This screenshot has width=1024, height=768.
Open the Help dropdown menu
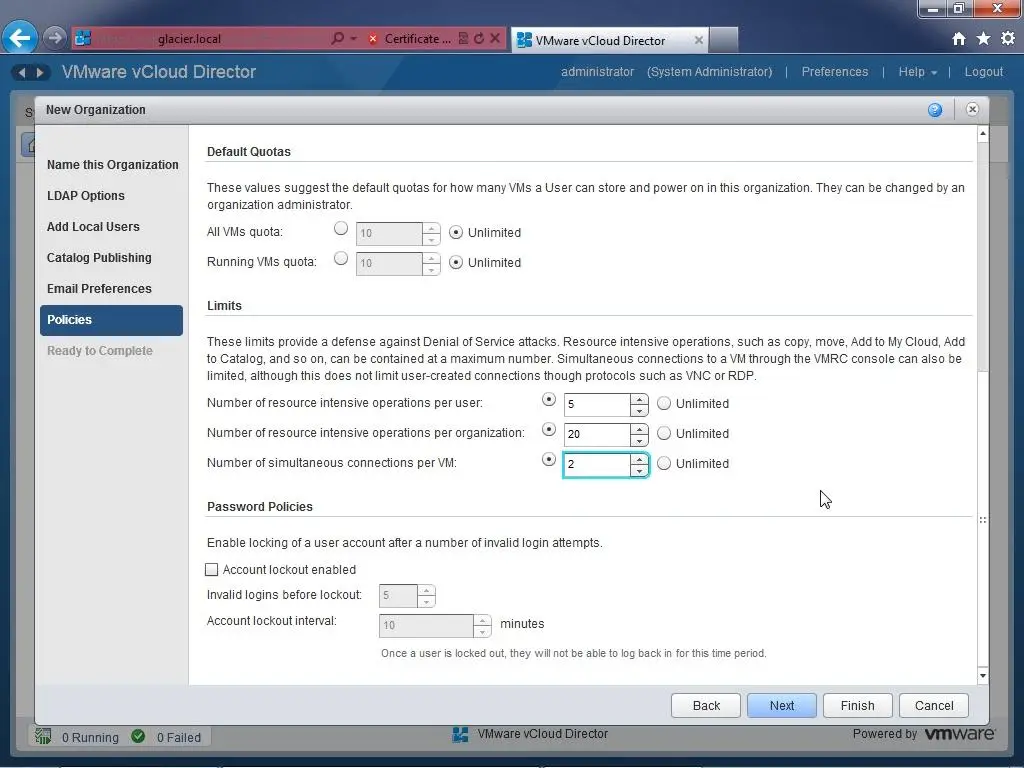(918, 72)
